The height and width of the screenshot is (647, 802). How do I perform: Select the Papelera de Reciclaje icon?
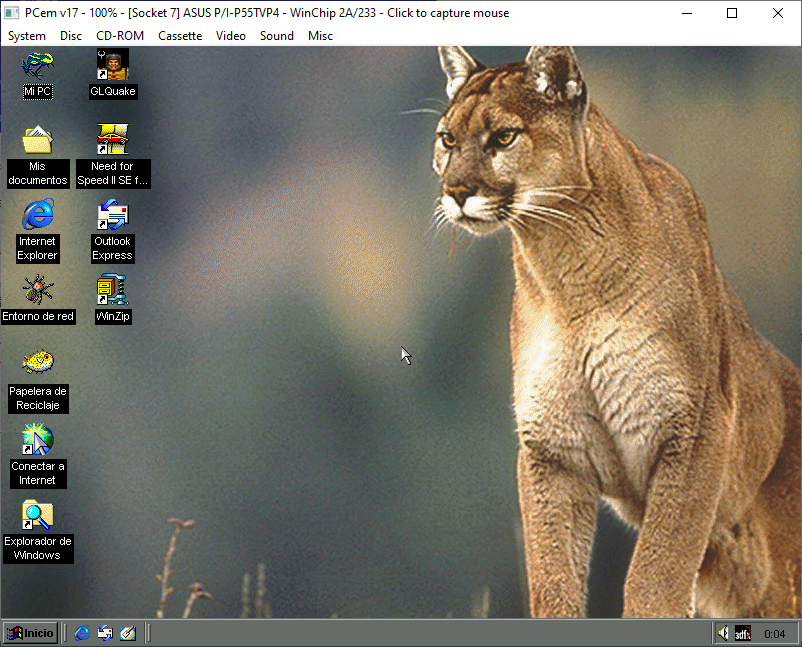(38, 364)
